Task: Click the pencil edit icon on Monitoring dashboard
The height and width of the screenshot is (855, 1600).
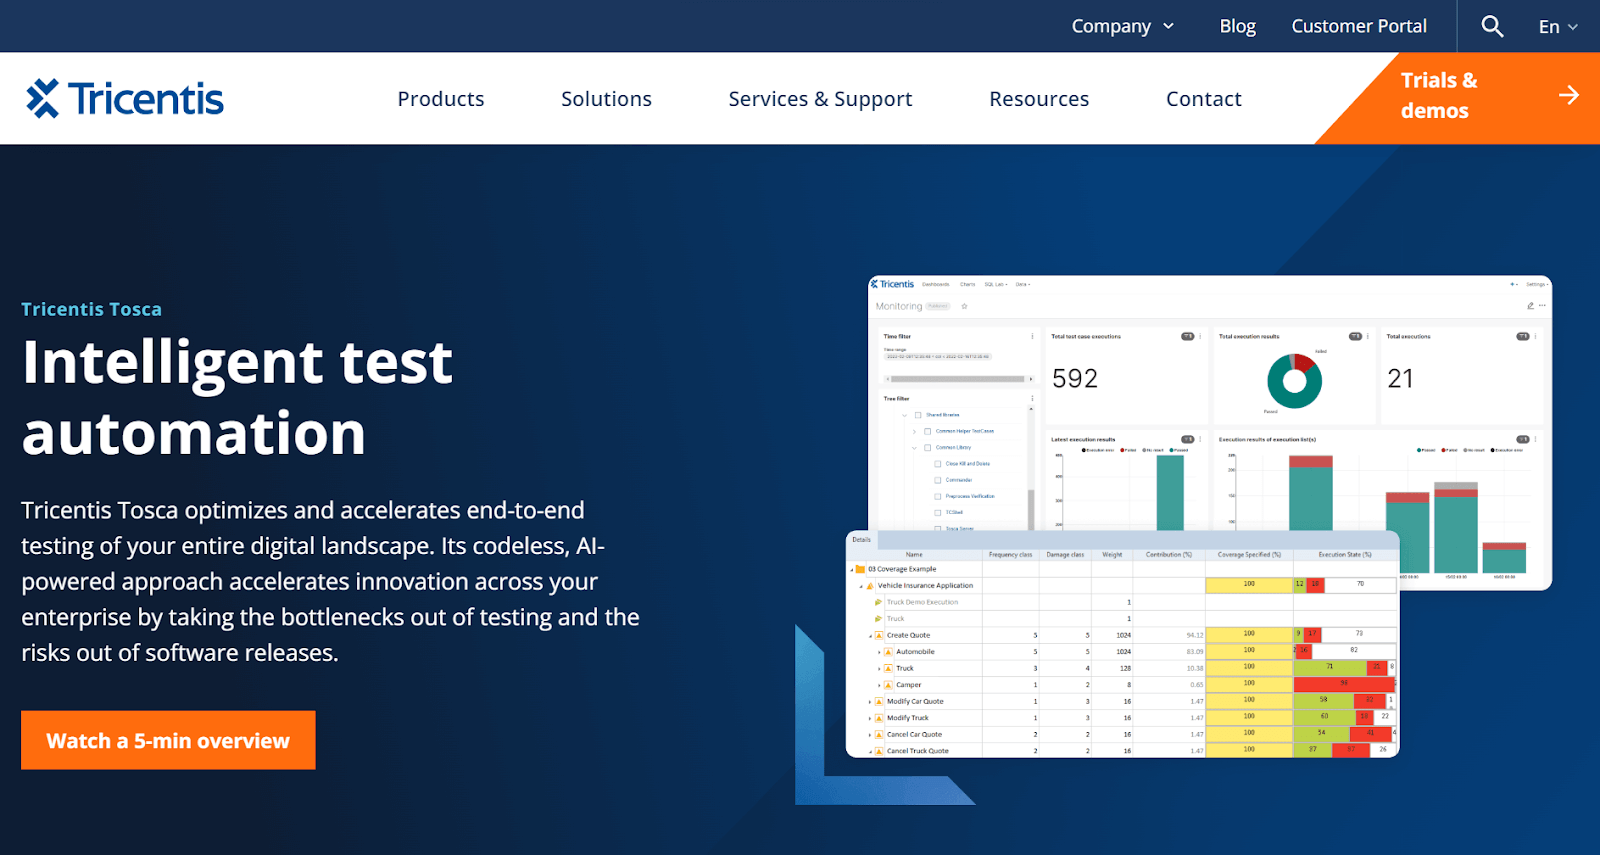Action: (x=1530, y=306)
